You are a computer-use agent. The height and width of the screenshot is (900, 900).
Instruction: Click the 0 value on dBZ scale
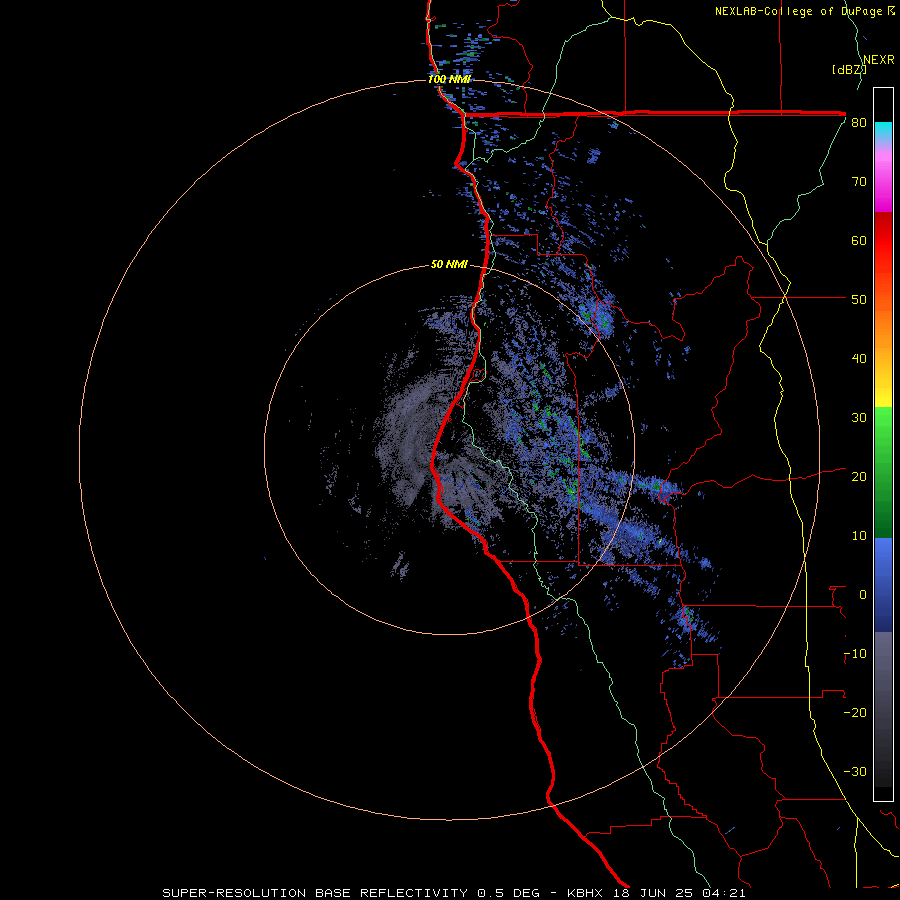click(x=863, y=595)
